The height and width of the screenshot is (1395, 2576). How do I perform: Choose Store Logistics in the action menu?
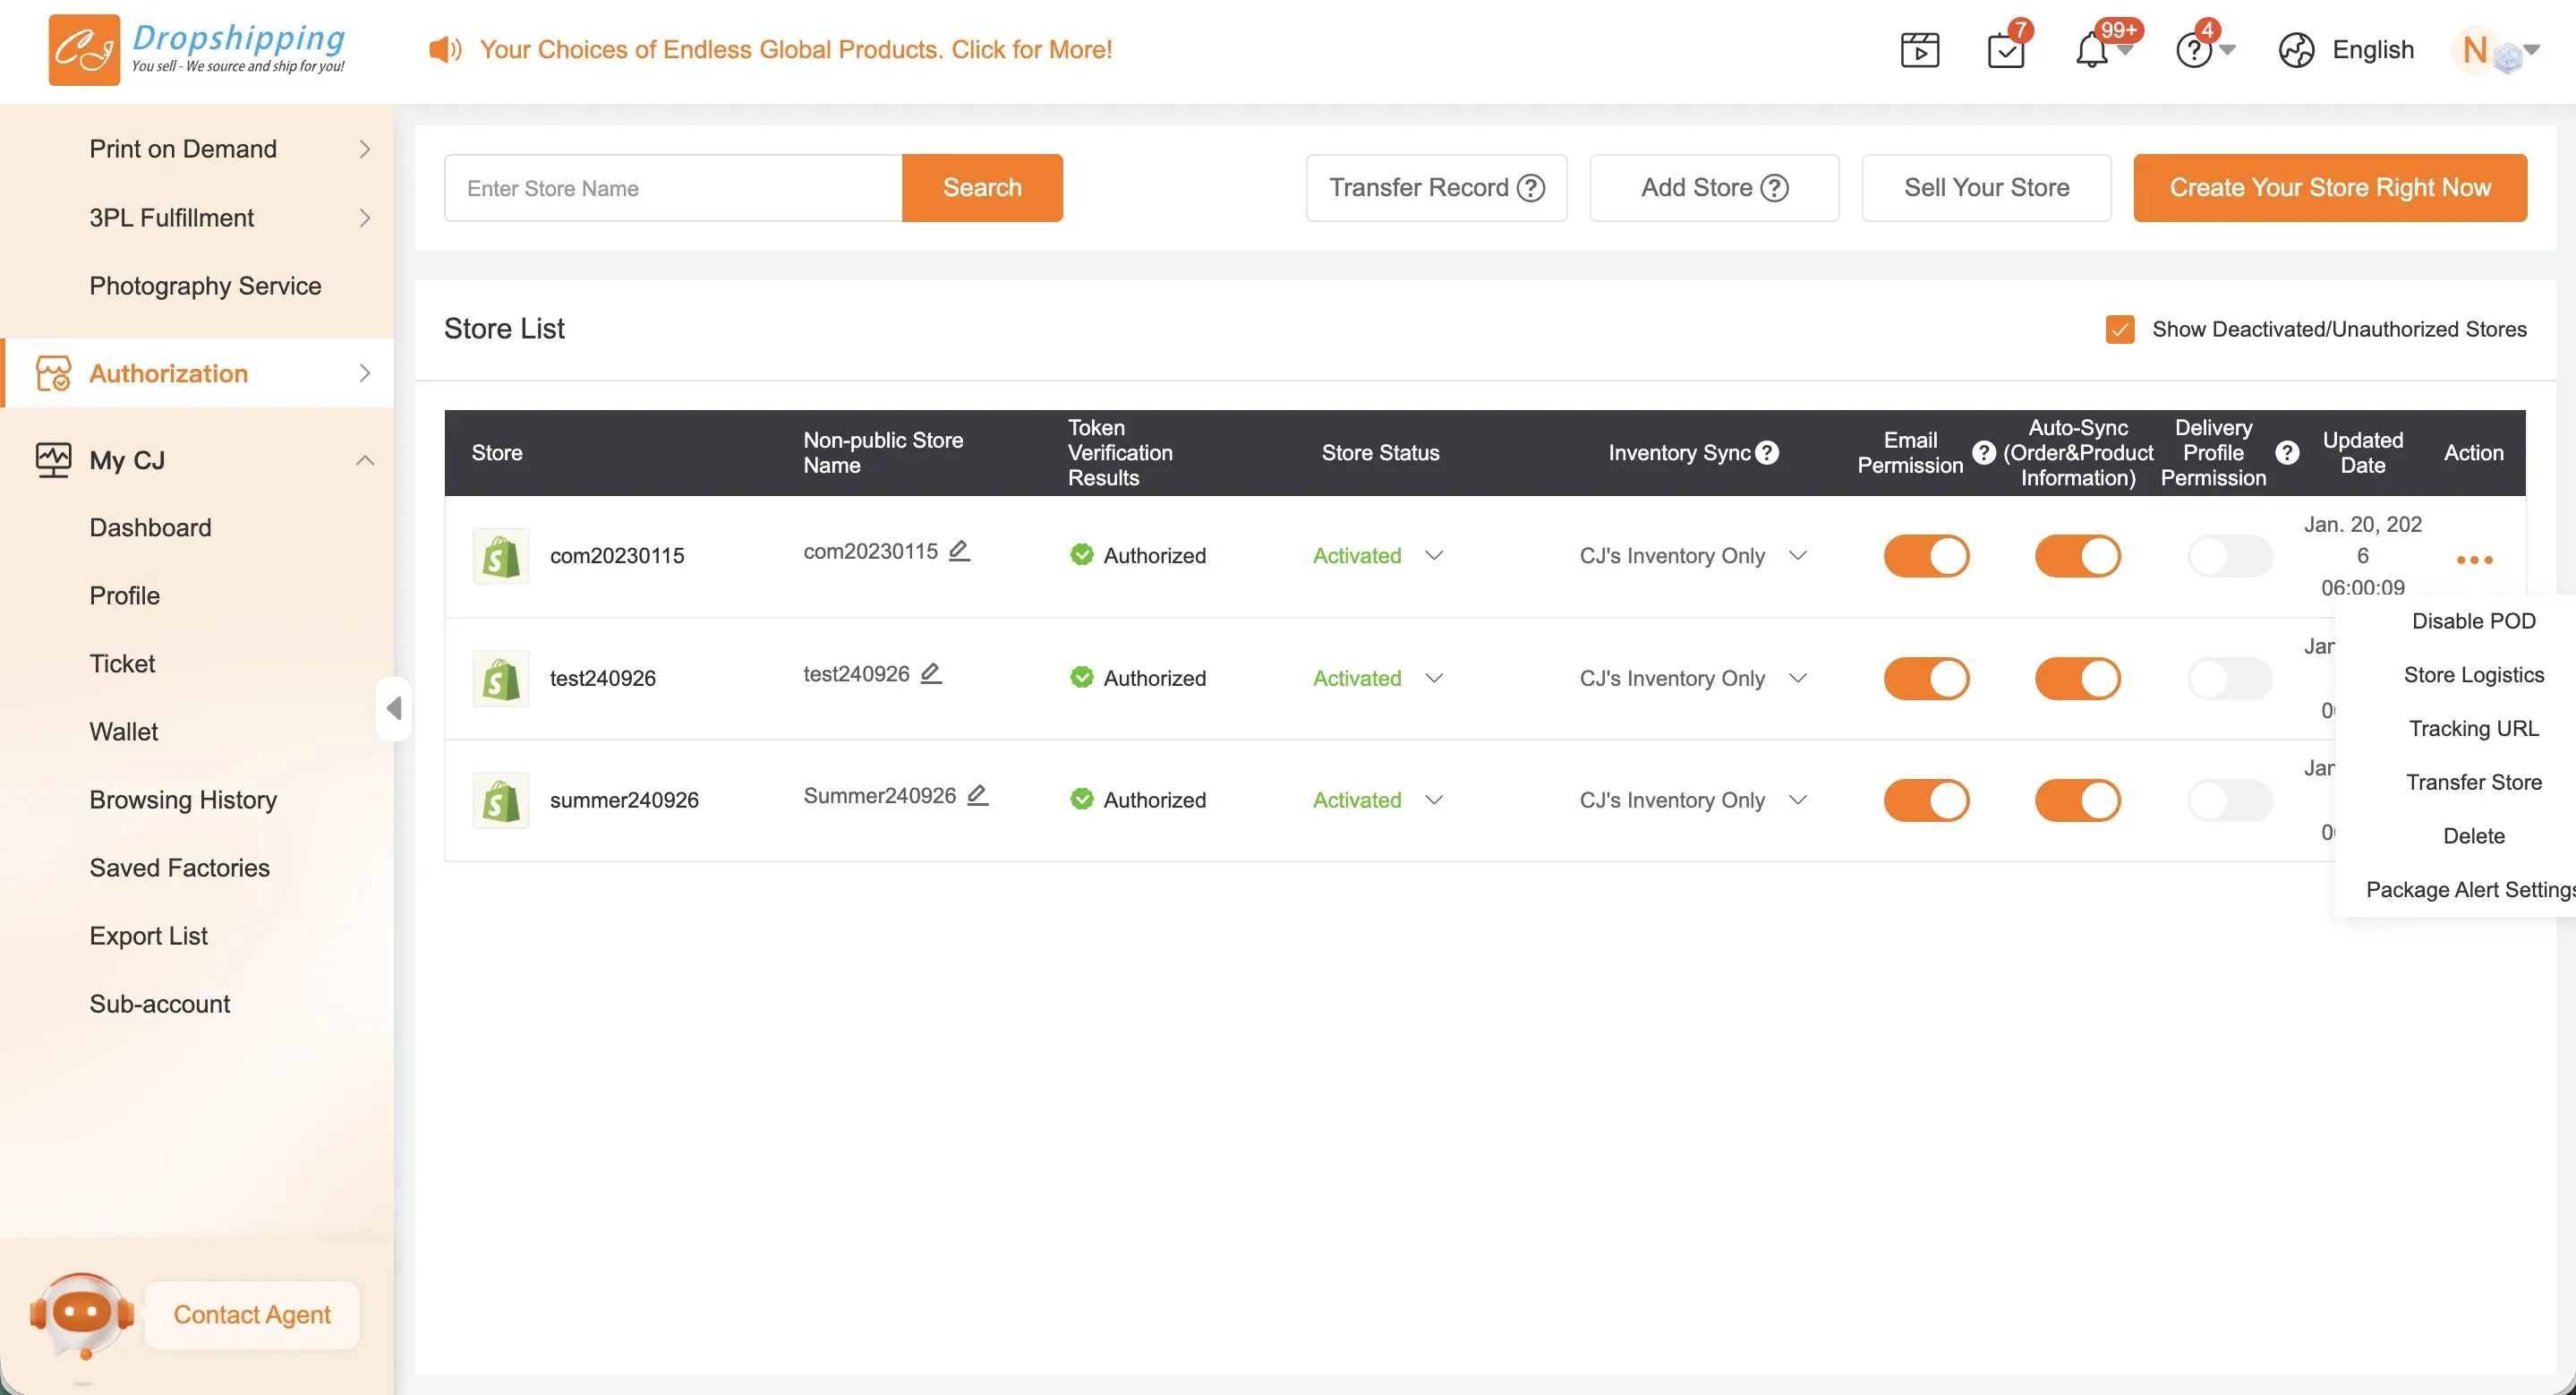pyautogui.click(x=2473, y=675)
